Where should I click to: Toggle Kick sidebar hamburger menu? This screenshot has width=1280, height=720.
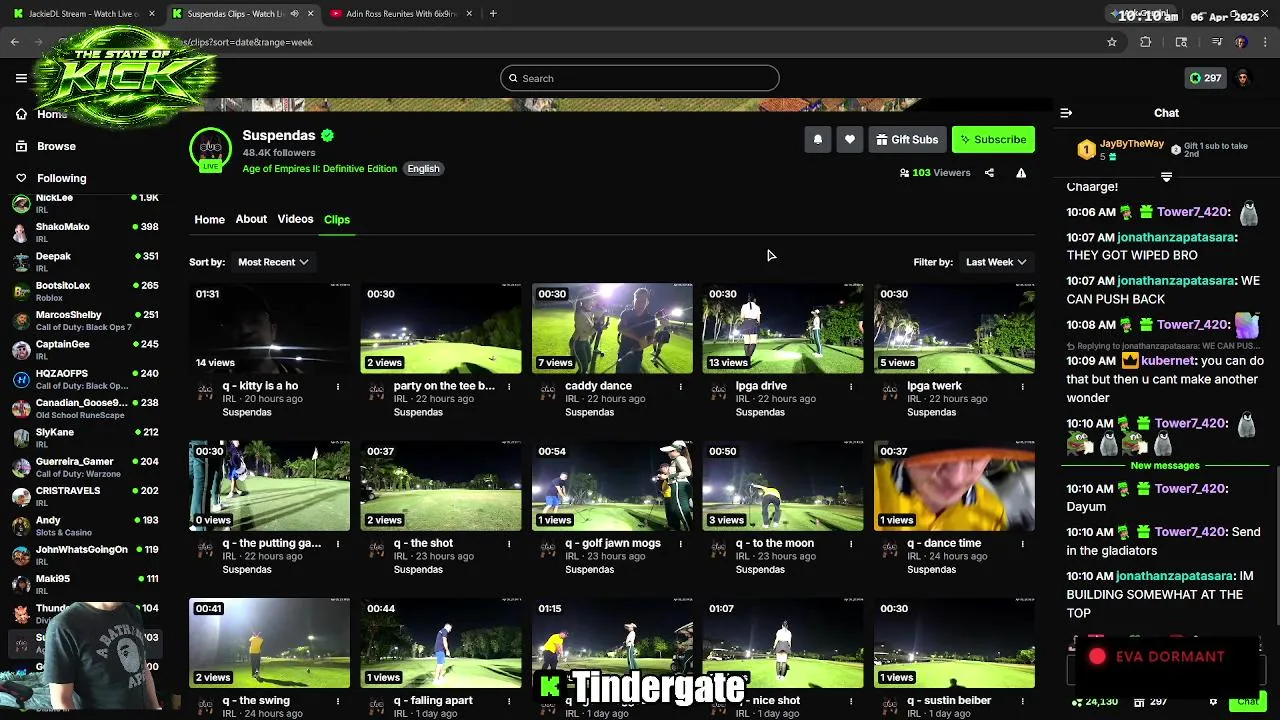(x=21, y=78)
